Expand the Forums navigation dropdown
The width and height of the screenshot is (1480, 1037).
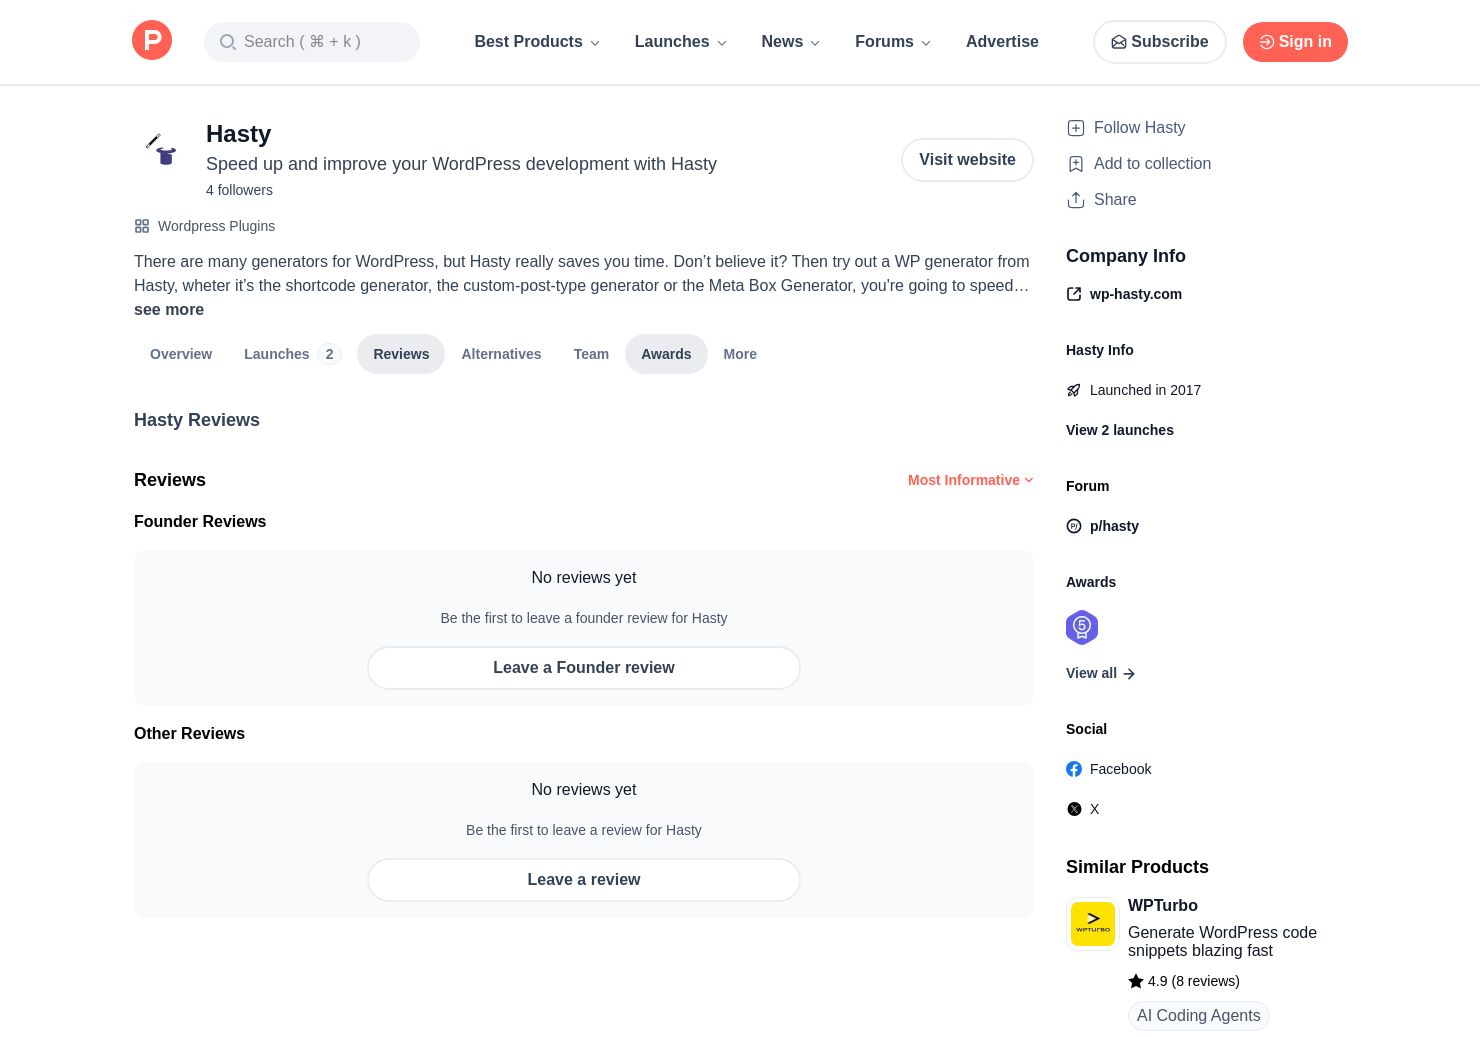point(892,42)
